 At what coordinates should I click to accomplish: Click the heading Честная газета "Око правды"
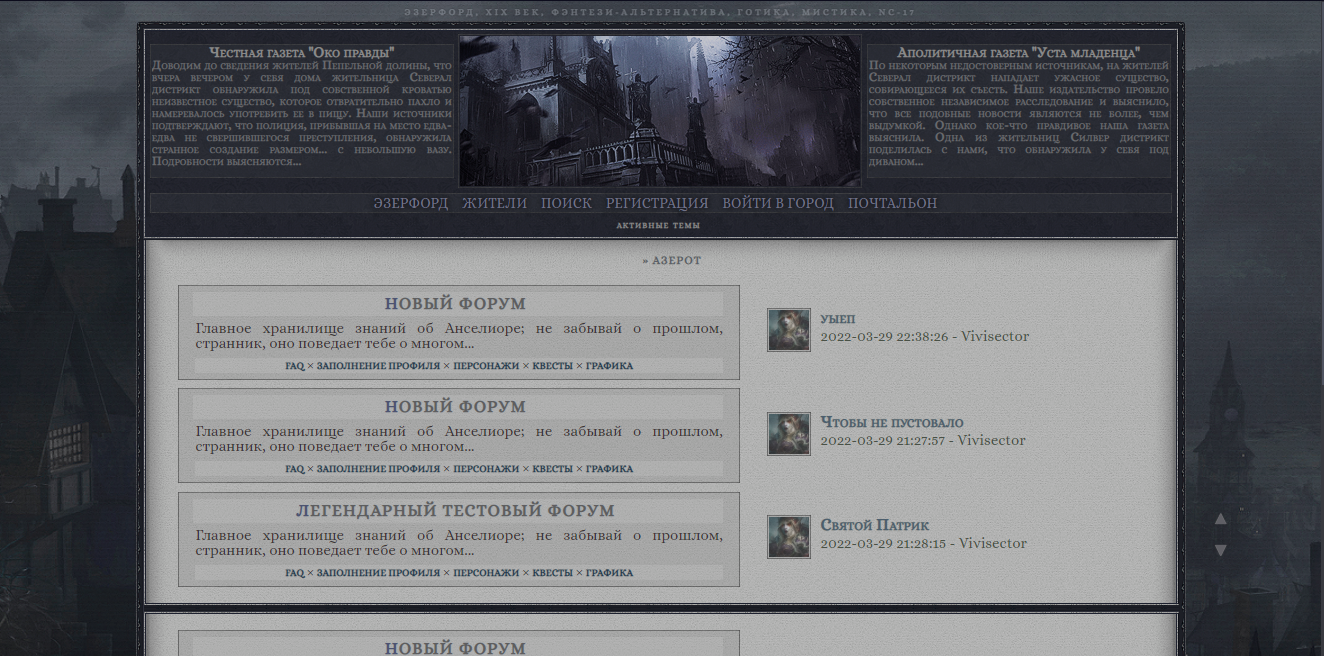coord(302,52)
